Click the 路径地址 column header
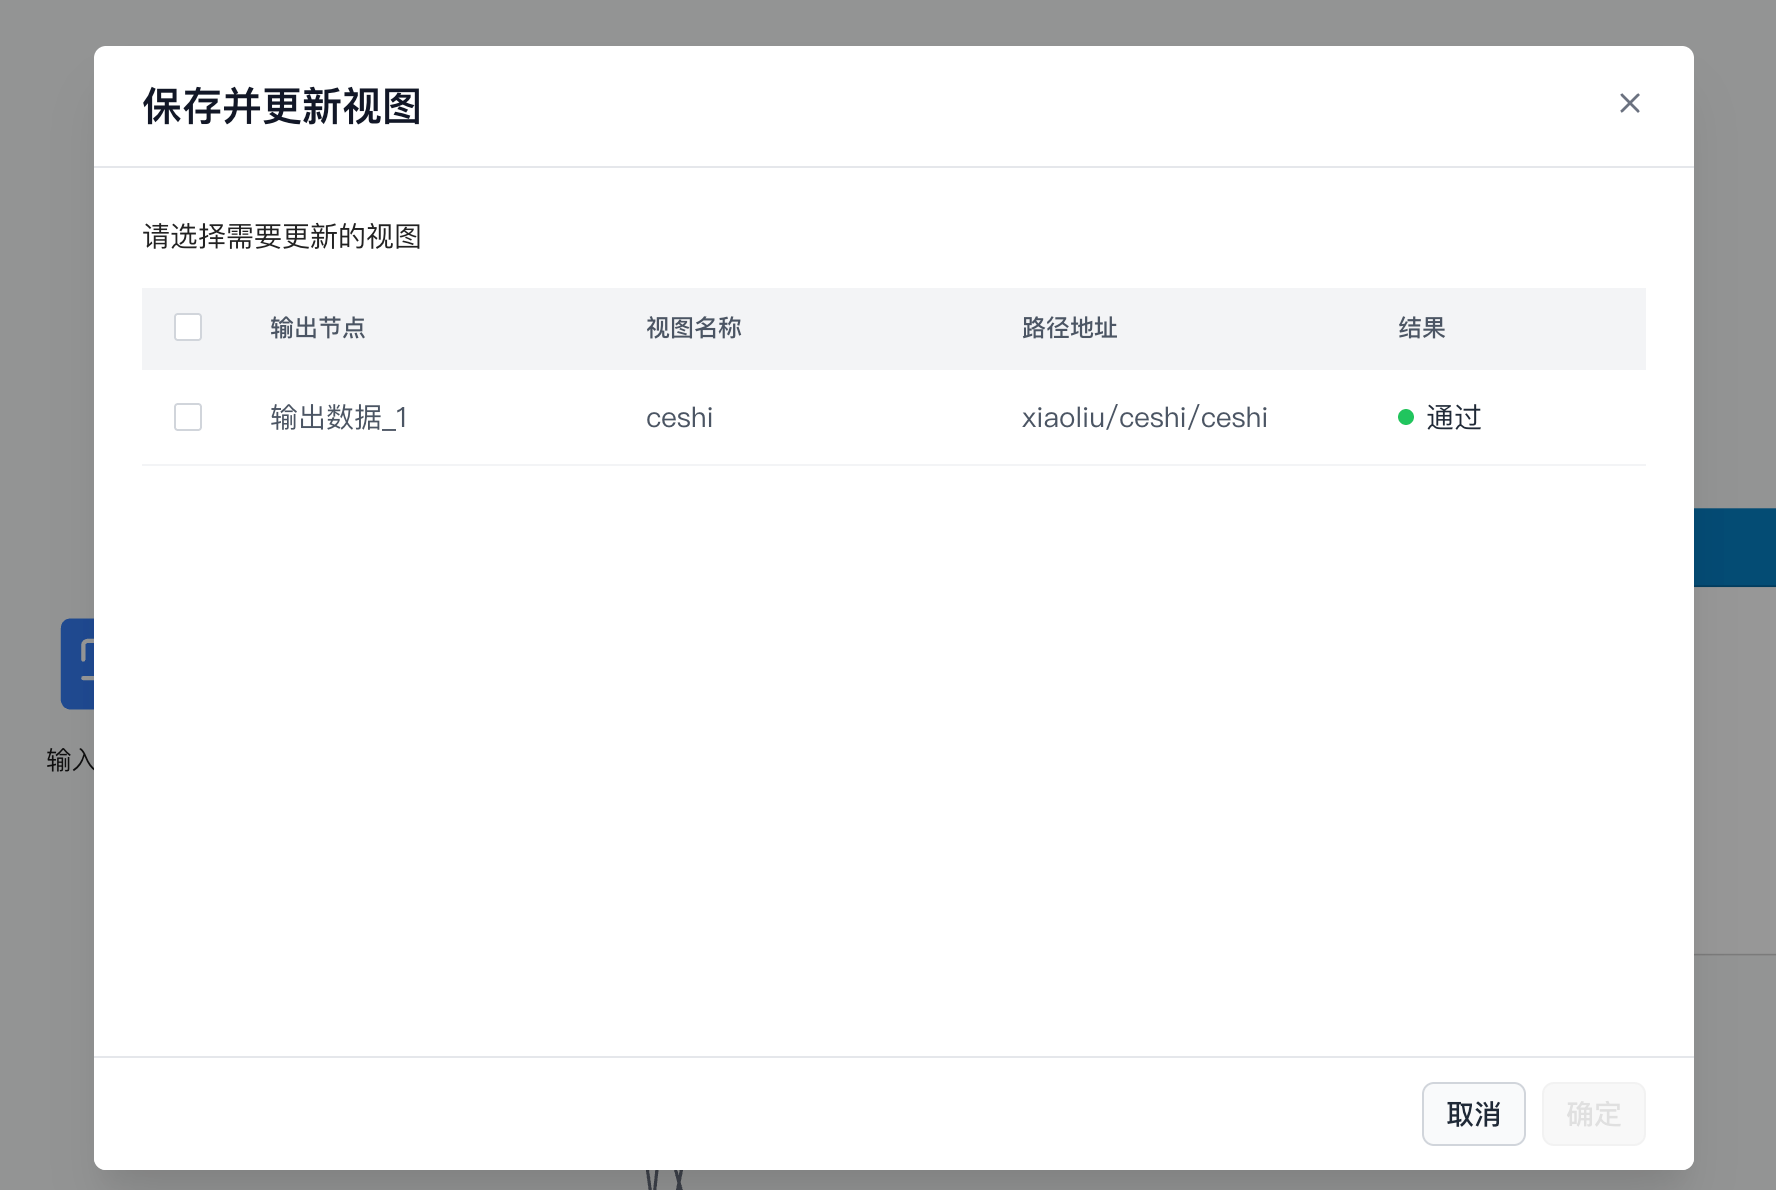 coord(1069,328)
